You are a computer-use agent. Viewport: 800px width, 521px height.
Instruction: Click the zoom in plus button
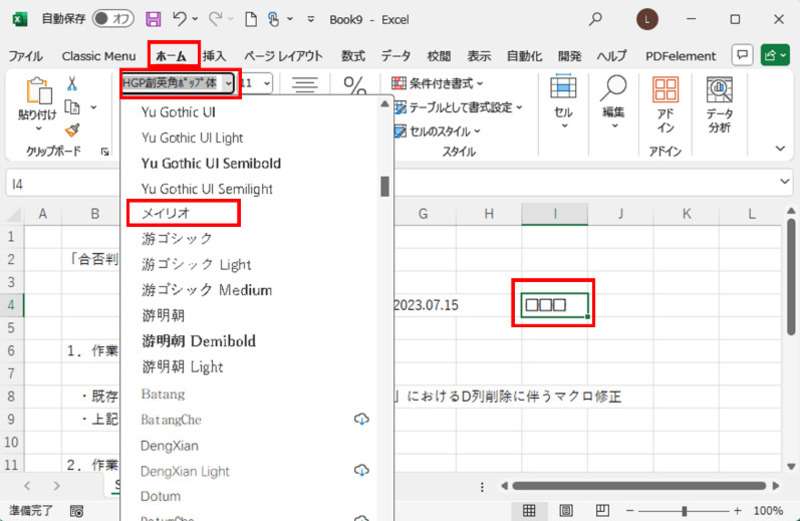[737, 511]
